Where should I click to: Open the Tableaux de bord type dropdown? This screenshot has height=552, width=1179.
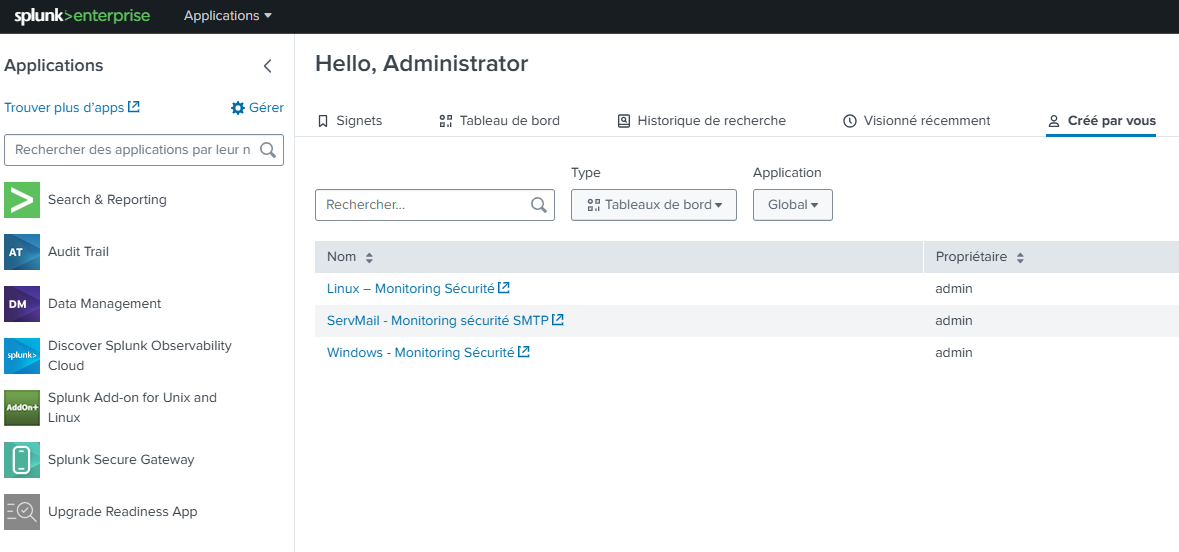654,205
